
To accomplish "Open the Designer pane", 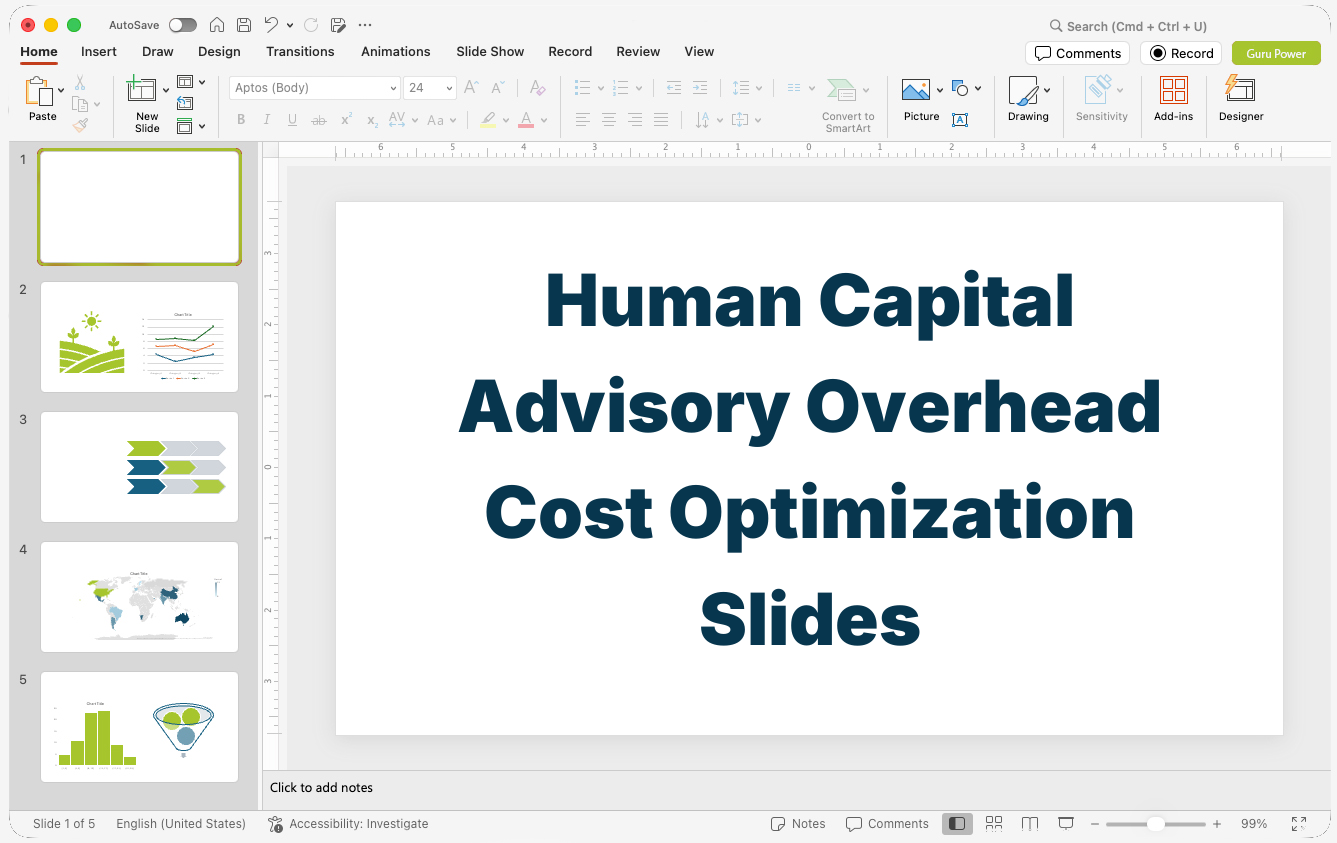I will pyautogui.click(x=1241, y=99).
